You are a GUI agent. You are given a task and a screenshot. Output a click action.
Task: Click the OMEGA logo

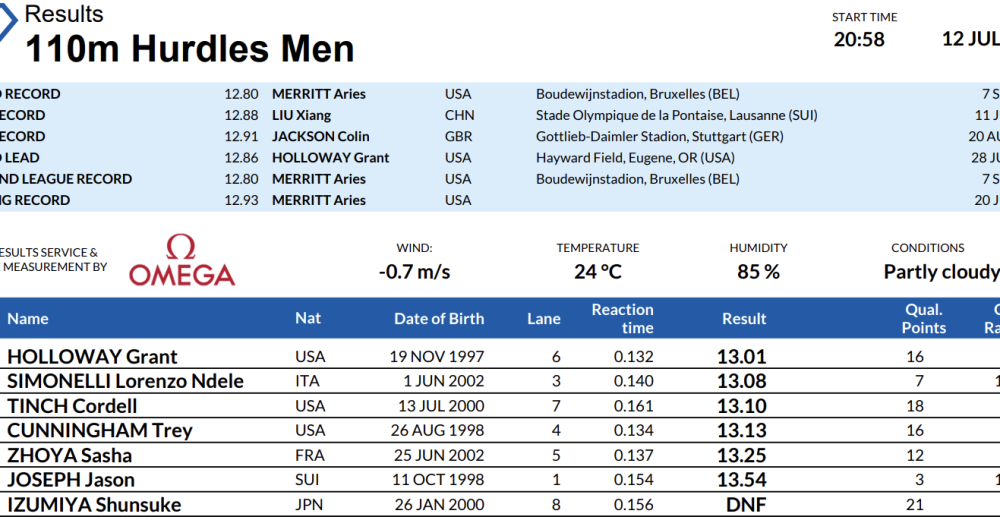(182, 262)
